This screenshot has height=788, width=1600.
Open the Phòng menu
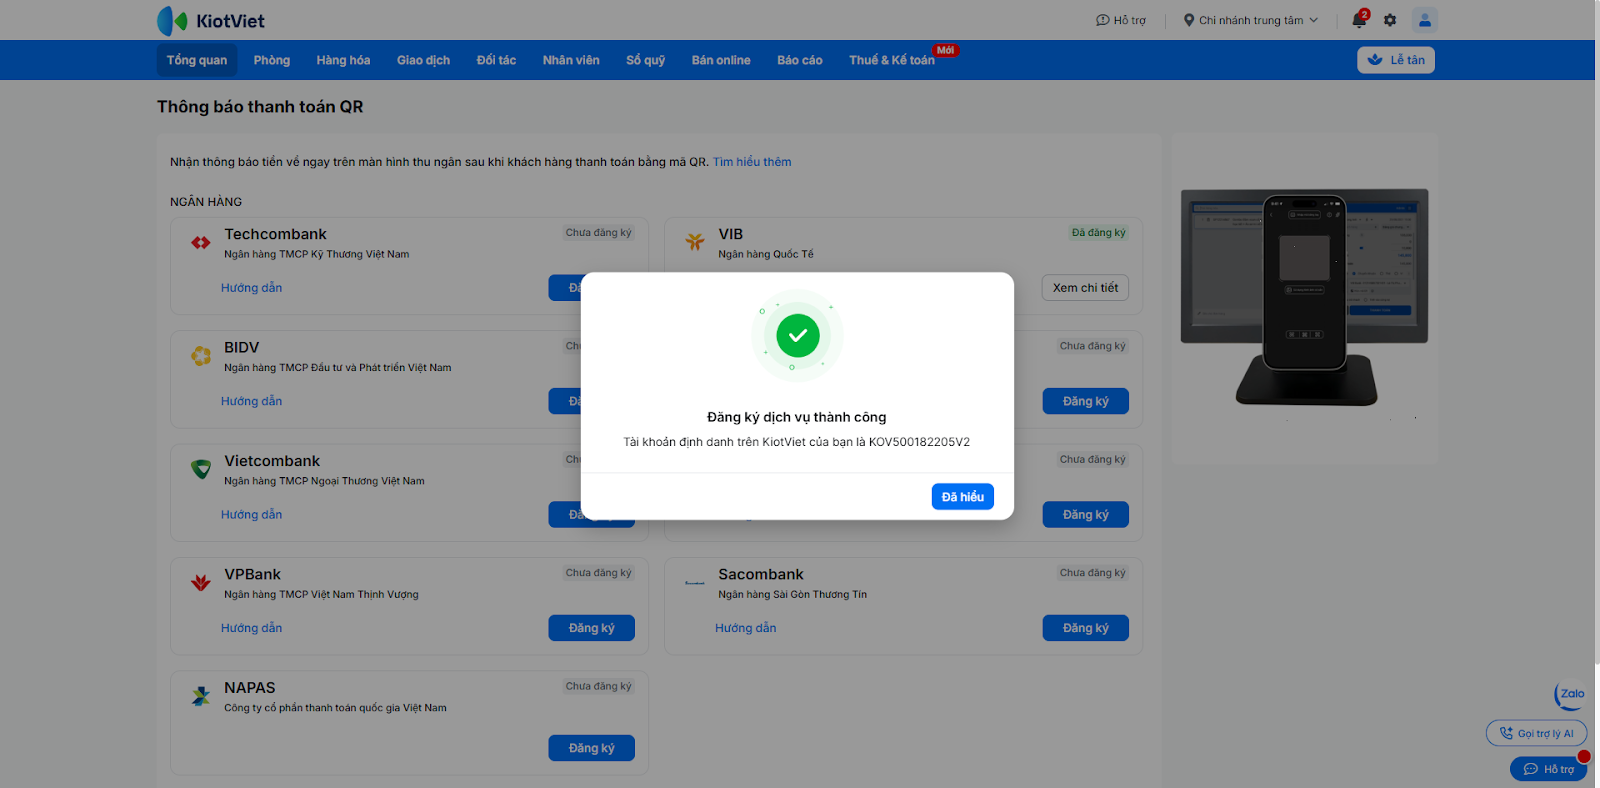click(x=272, y=60)
